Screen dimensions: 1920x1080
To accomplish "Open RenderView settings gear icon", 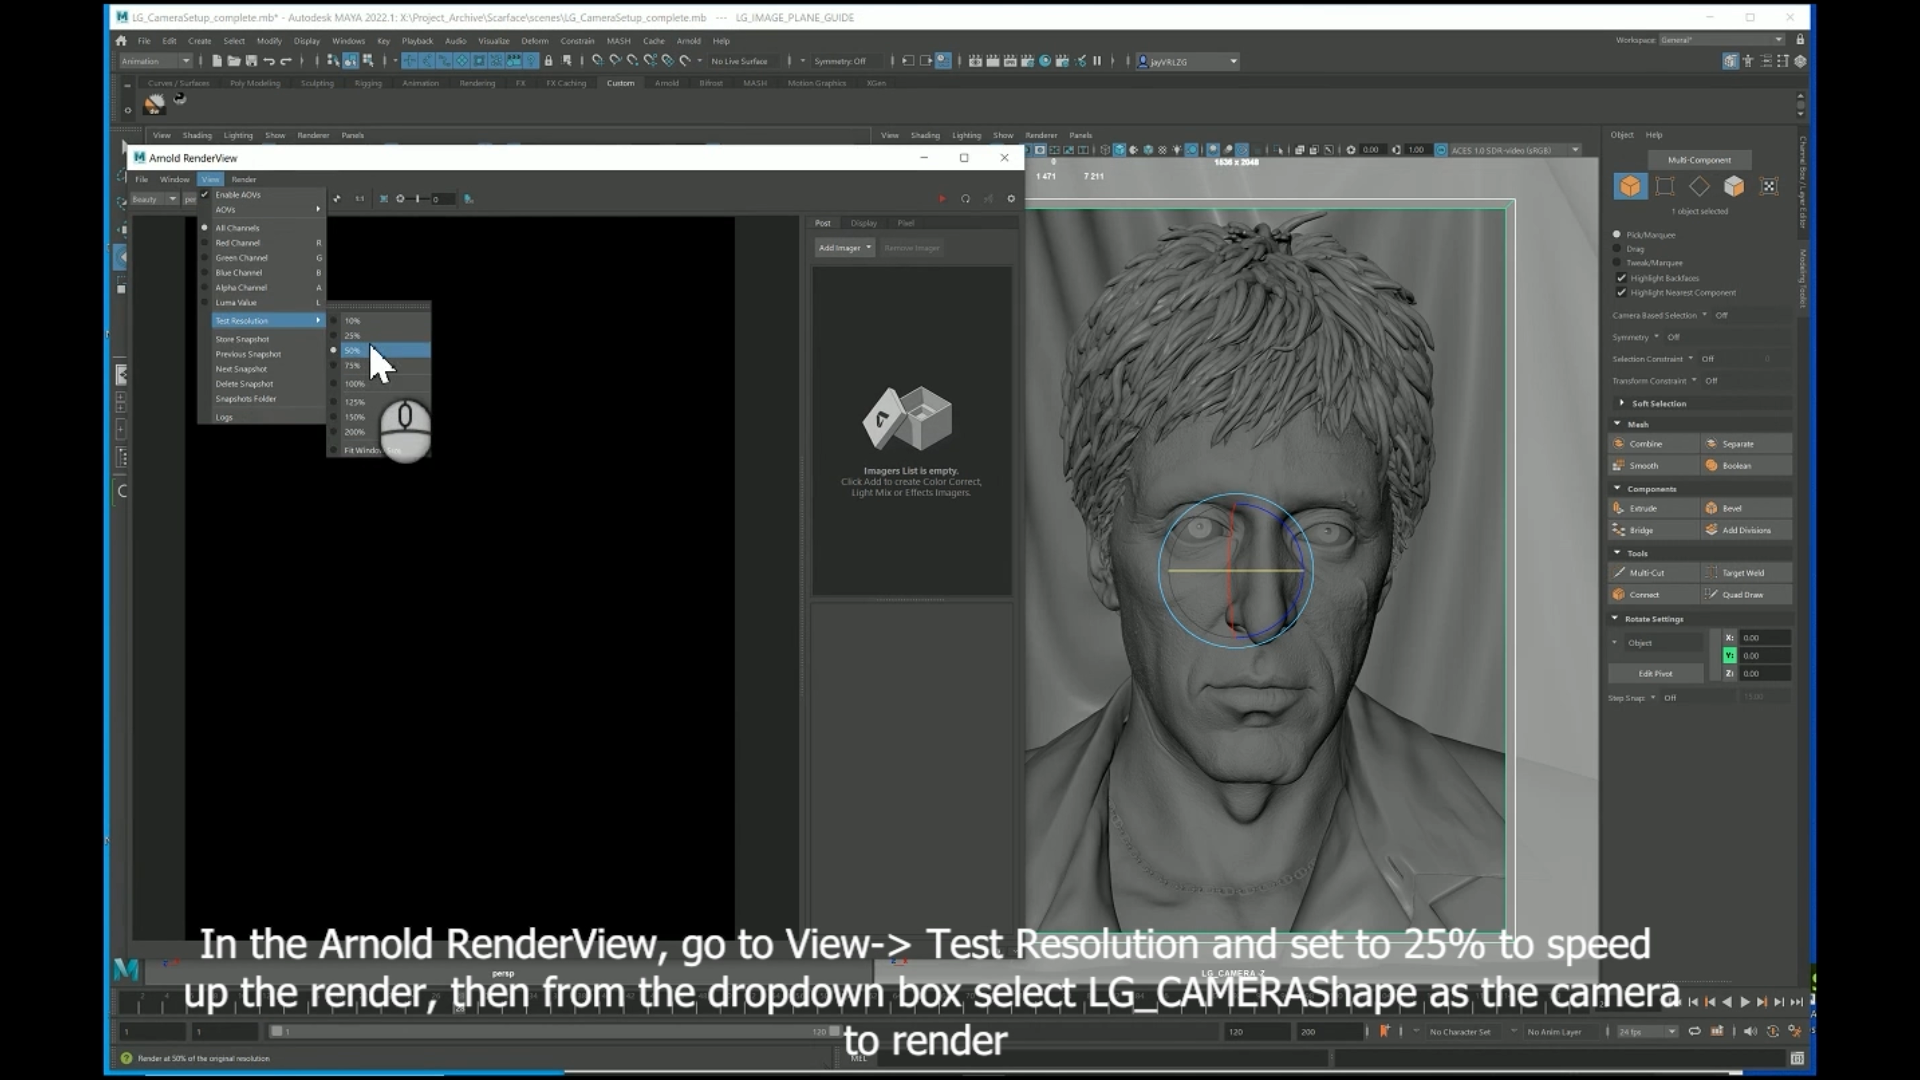I will 1011,199.
